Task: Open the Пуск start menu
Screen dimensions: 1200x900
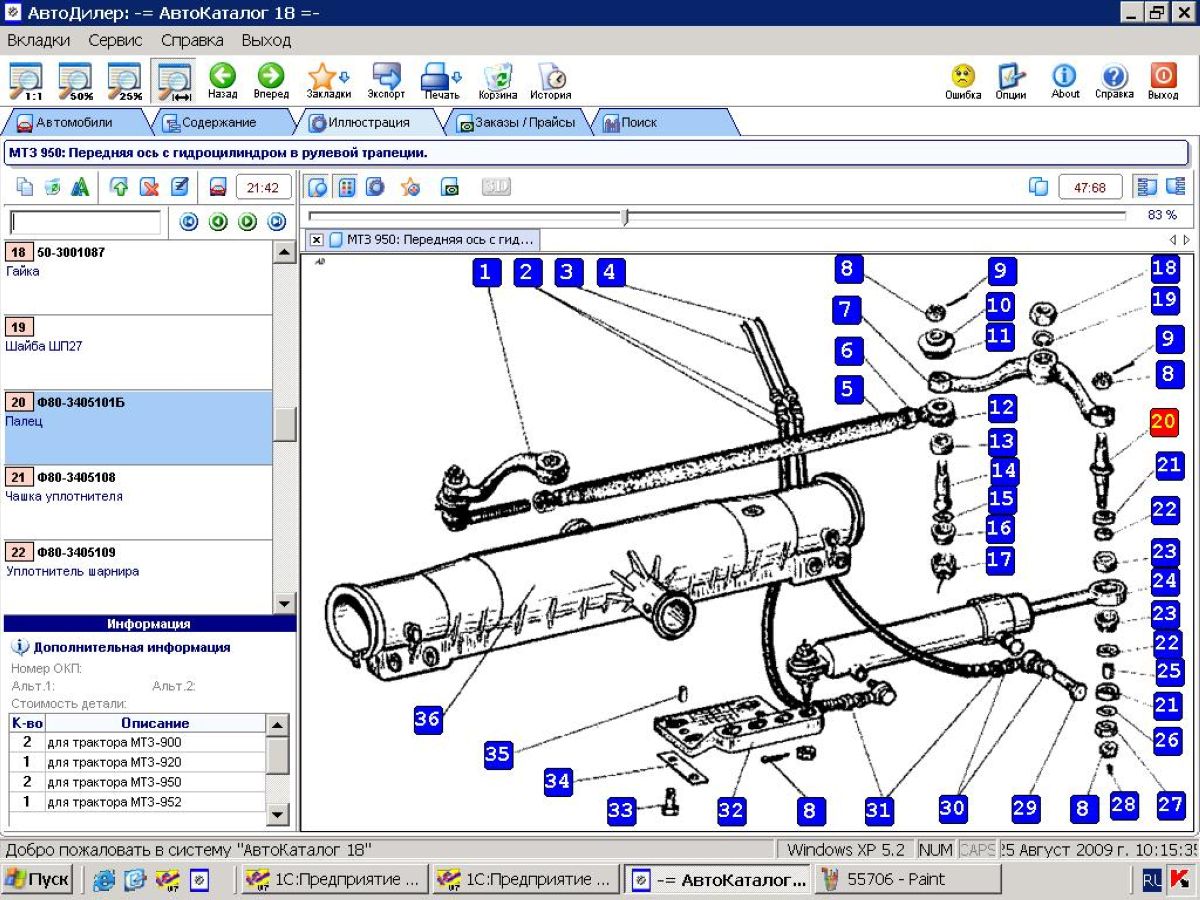Action: click(x=38, y=880)
